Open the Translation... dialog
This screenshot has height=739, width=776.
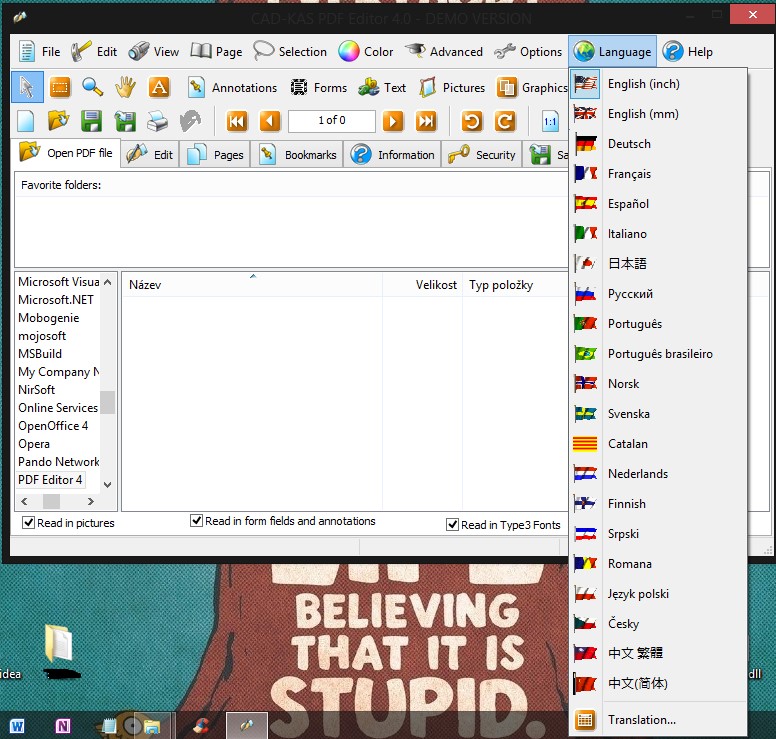click(x=658, y=720)
